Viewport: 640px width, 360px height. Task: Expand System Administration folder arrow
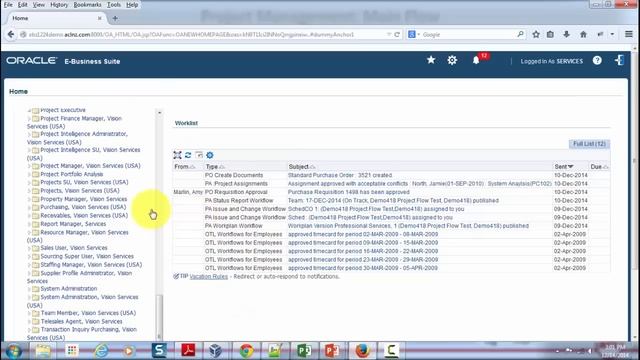point(29,289)
